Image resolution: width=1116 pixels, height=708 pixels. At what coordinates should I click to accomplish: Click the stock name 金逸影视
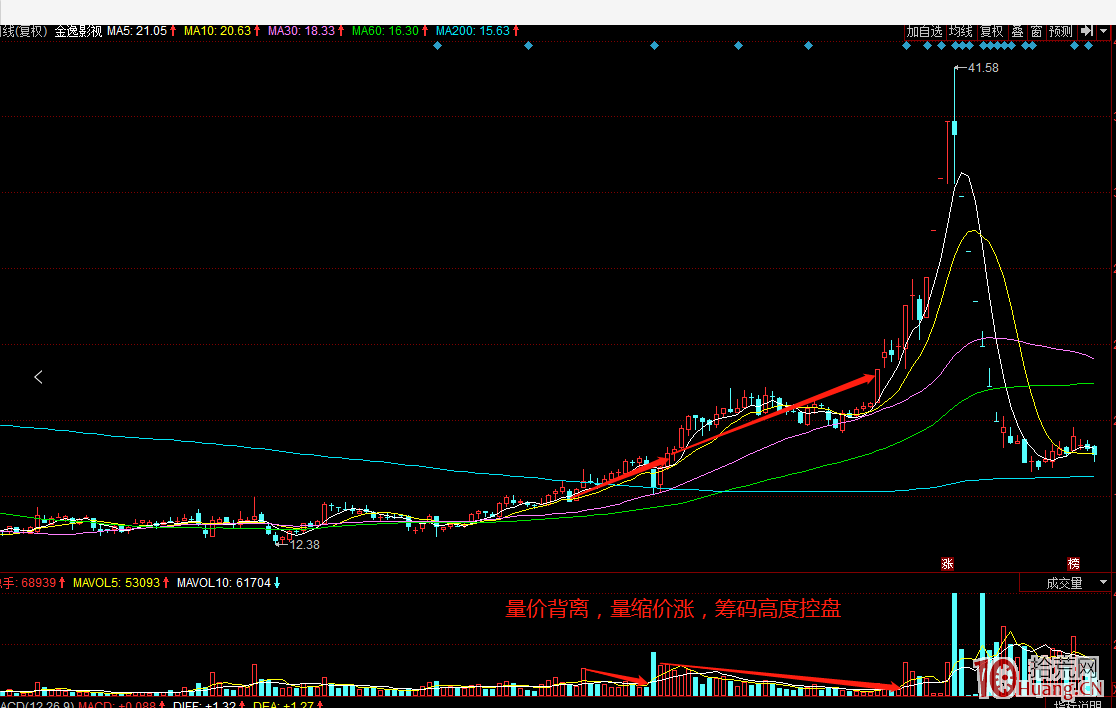click(x=78, y=31)
